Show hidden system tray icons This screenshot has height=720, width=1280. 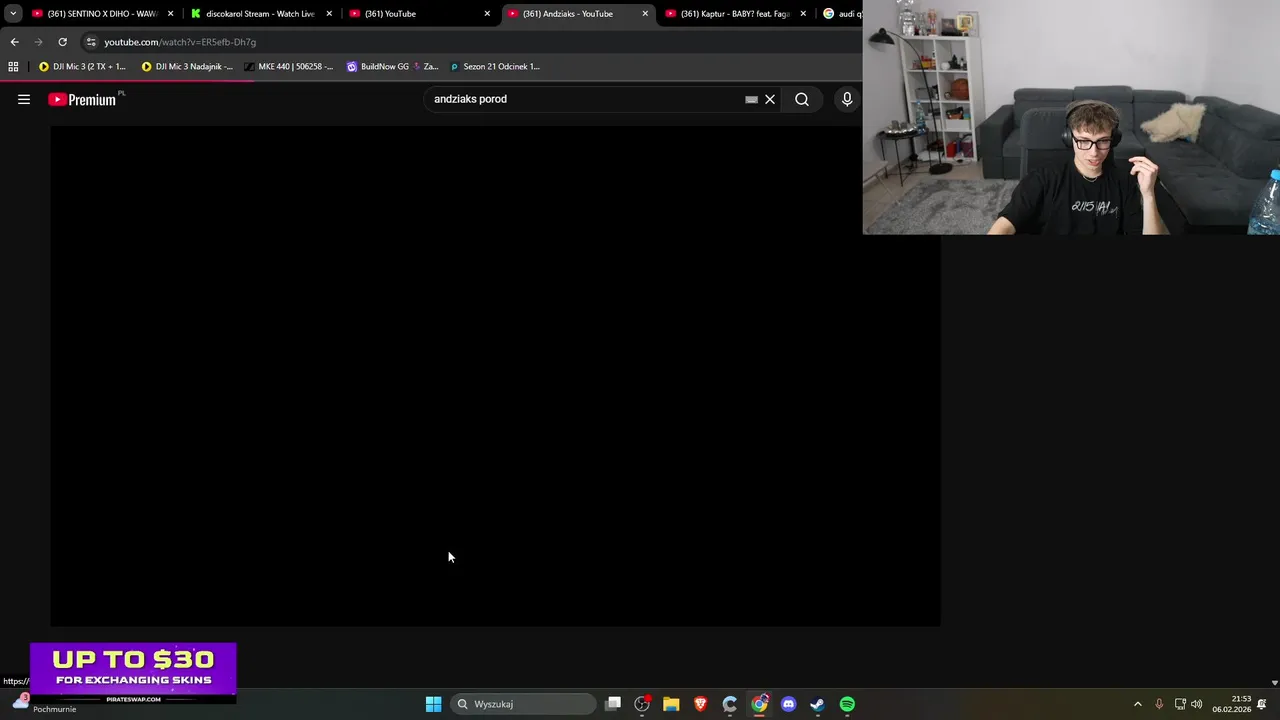pyautogui.click(x=1137, y=704)
